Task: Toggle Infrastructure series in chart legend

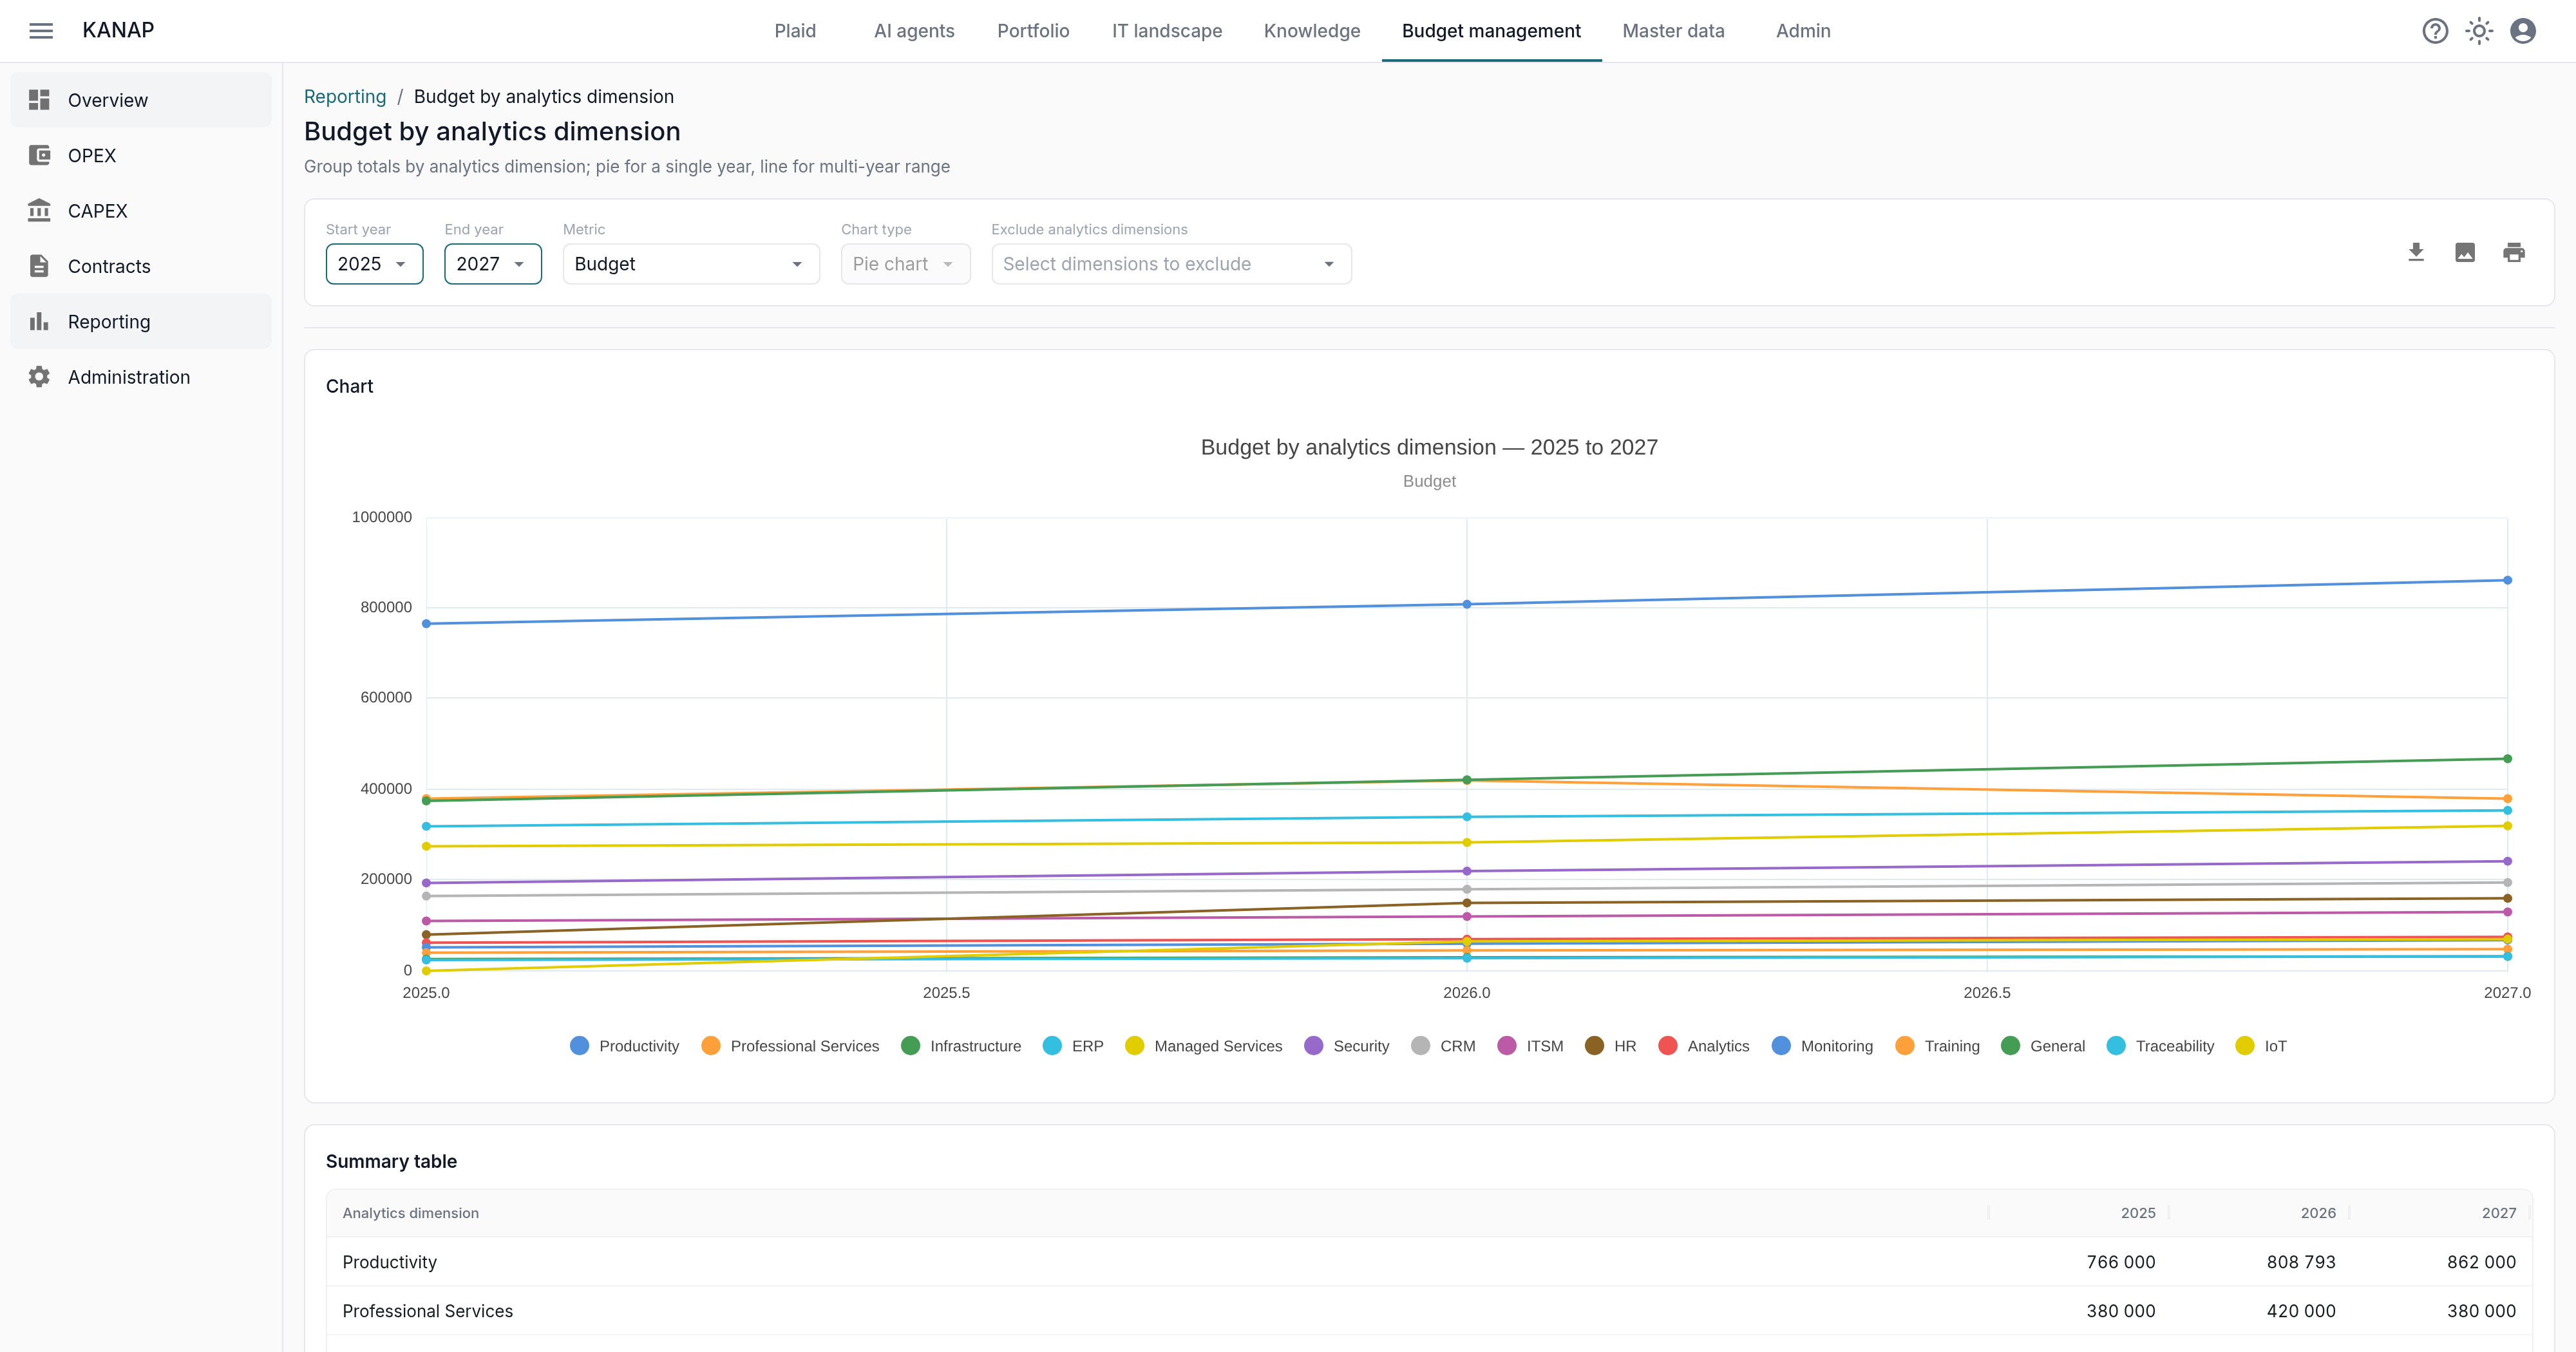Action: point(961,1046)
